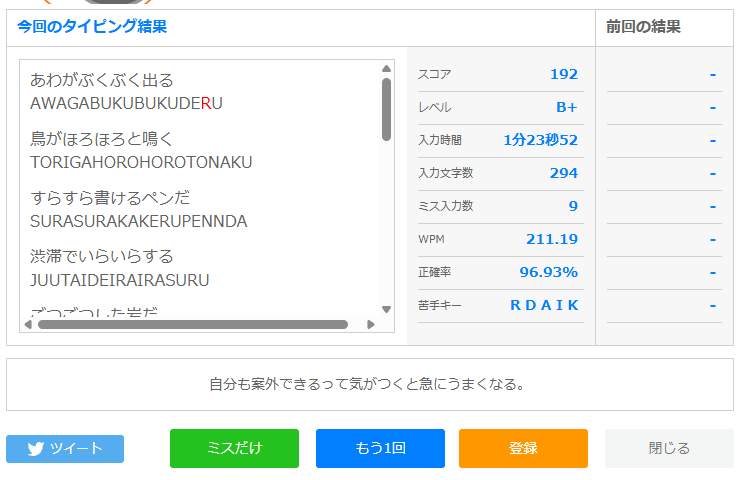737x480 pixels.
Task: Click the scroll right arrow of horizontal scrollbar
Action: click(x=370, y=324)
